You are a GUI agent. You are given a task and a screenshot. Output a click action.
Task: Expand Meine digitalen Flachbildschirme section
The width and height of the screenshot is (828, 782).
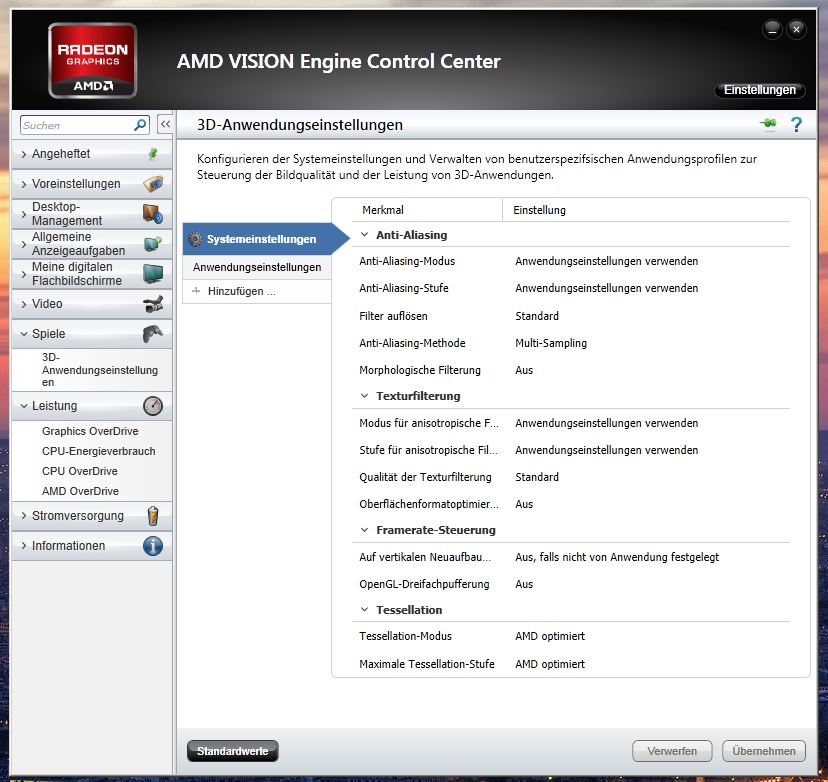24,275
